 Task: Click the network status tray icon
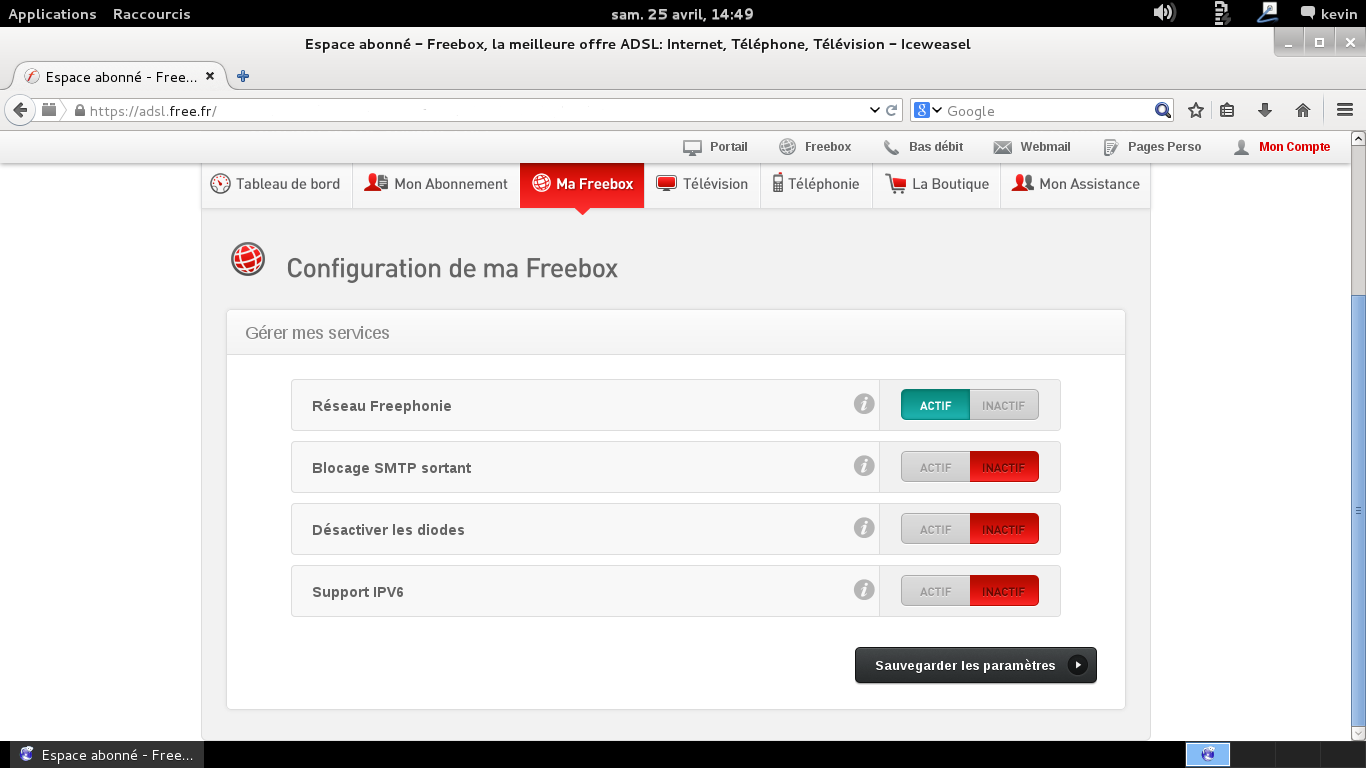pyautogui.click(x=1221, y=13)
